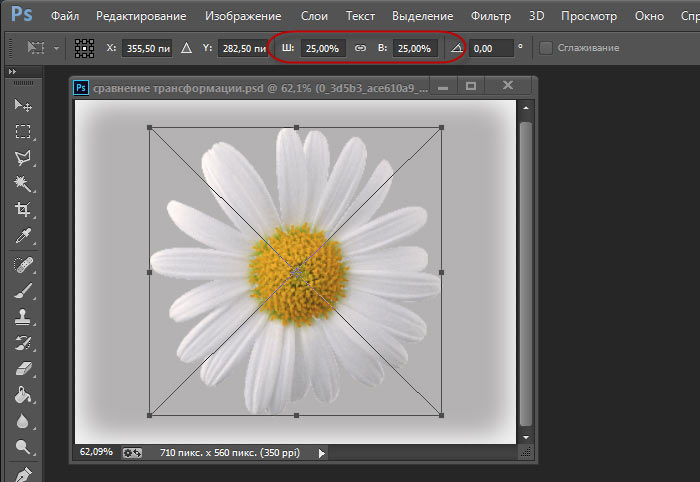The width and height of the screenshot is (700, 482).
Task: Select the Healing Brush tool
Action: click(22, 265)
